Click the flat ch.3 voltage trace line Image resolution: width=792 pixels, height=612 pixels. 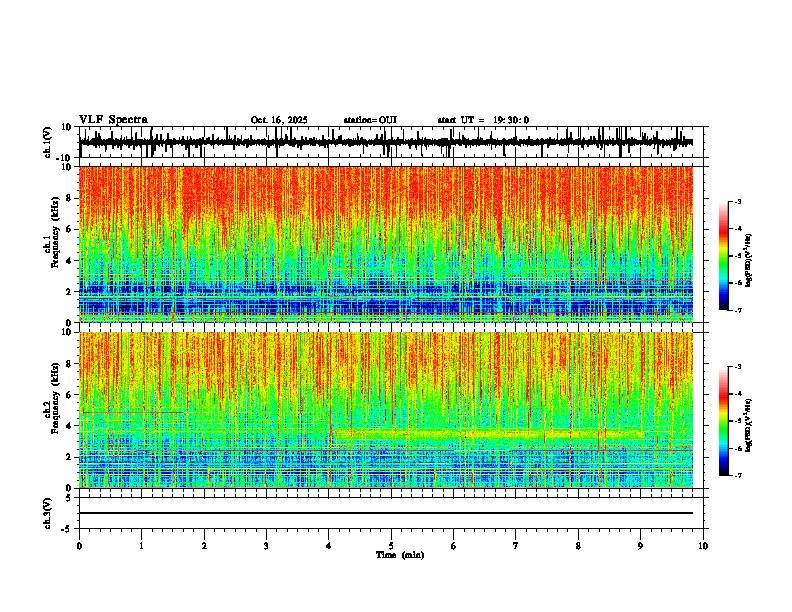click(x=386, y=513)
